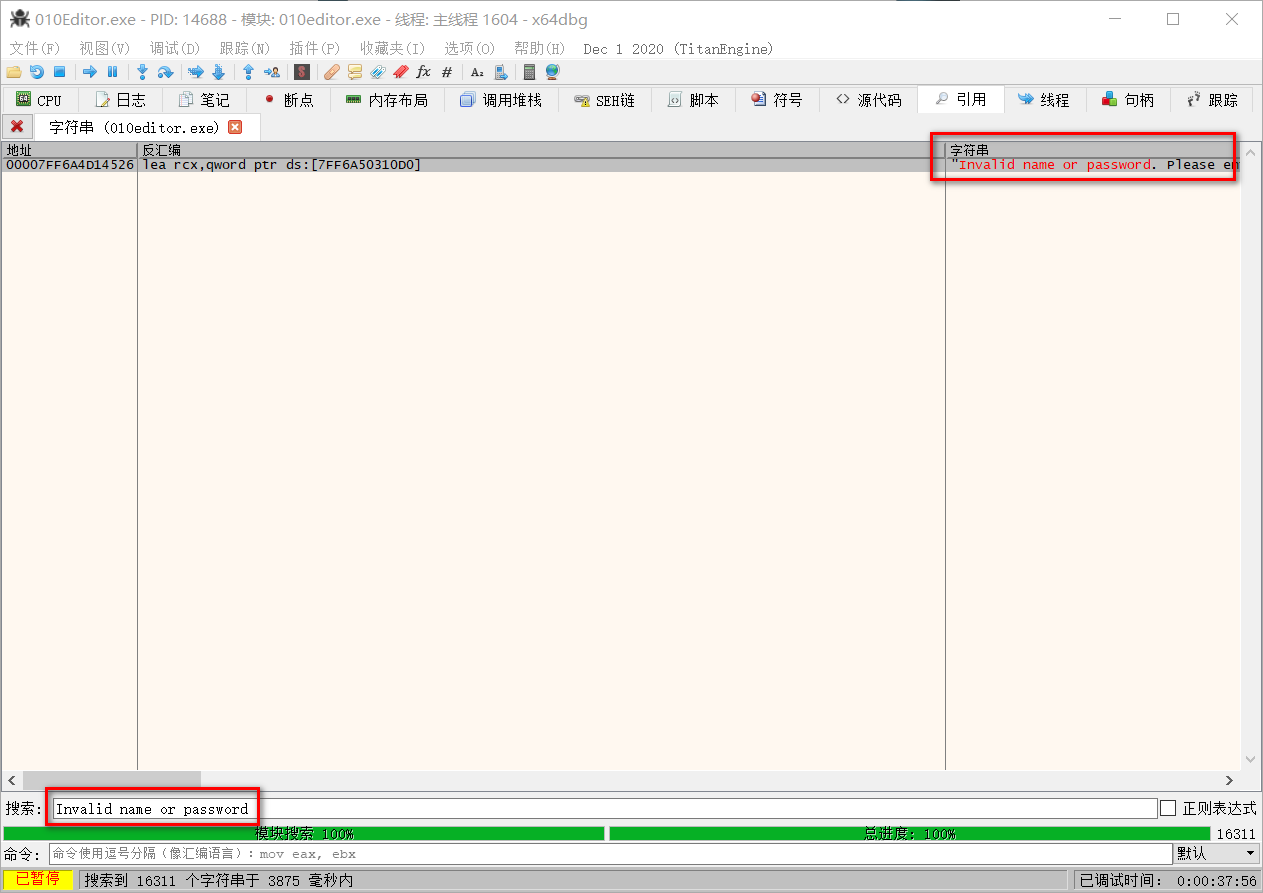The height and width of the screenshot is (893, 1263).
Task: Click the 模块搜索 100% progress bar
Action: click(304, 833)
